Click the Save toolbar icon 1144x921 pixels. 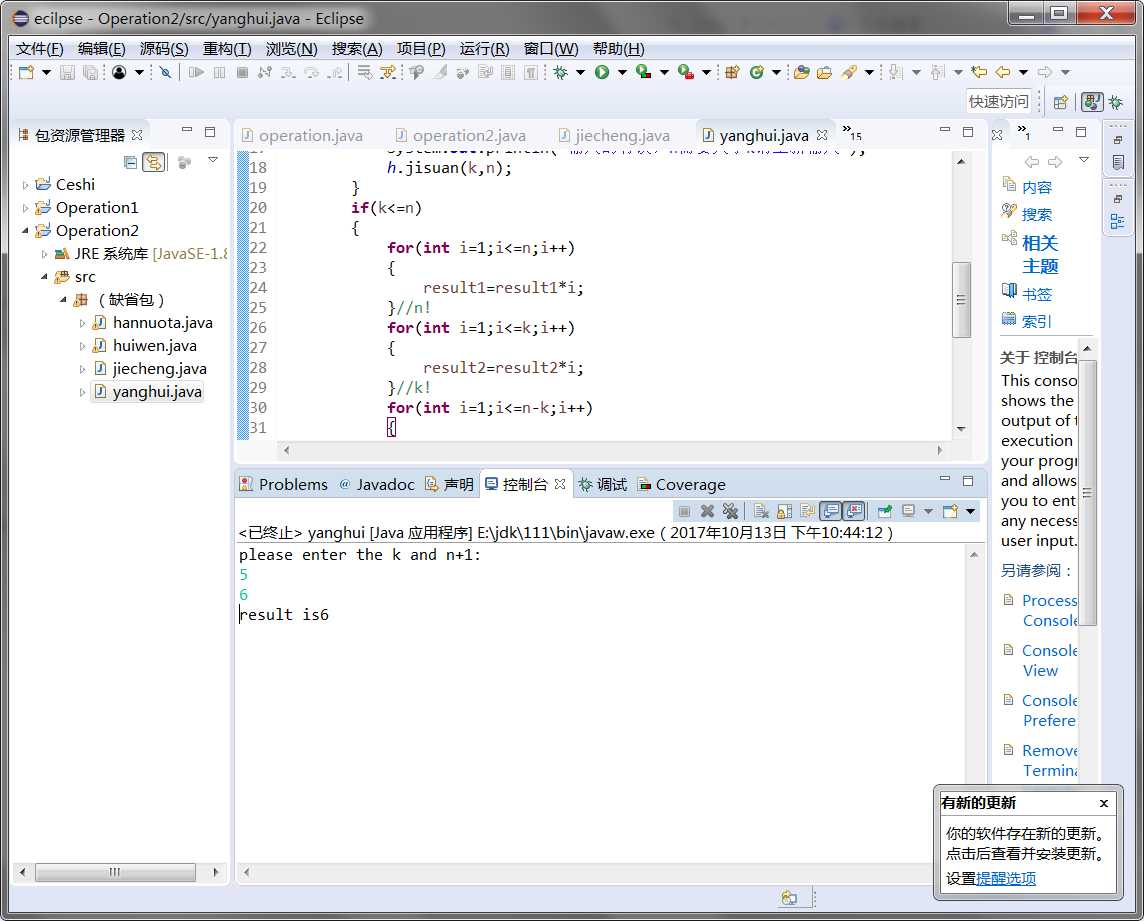pos(67,72)
